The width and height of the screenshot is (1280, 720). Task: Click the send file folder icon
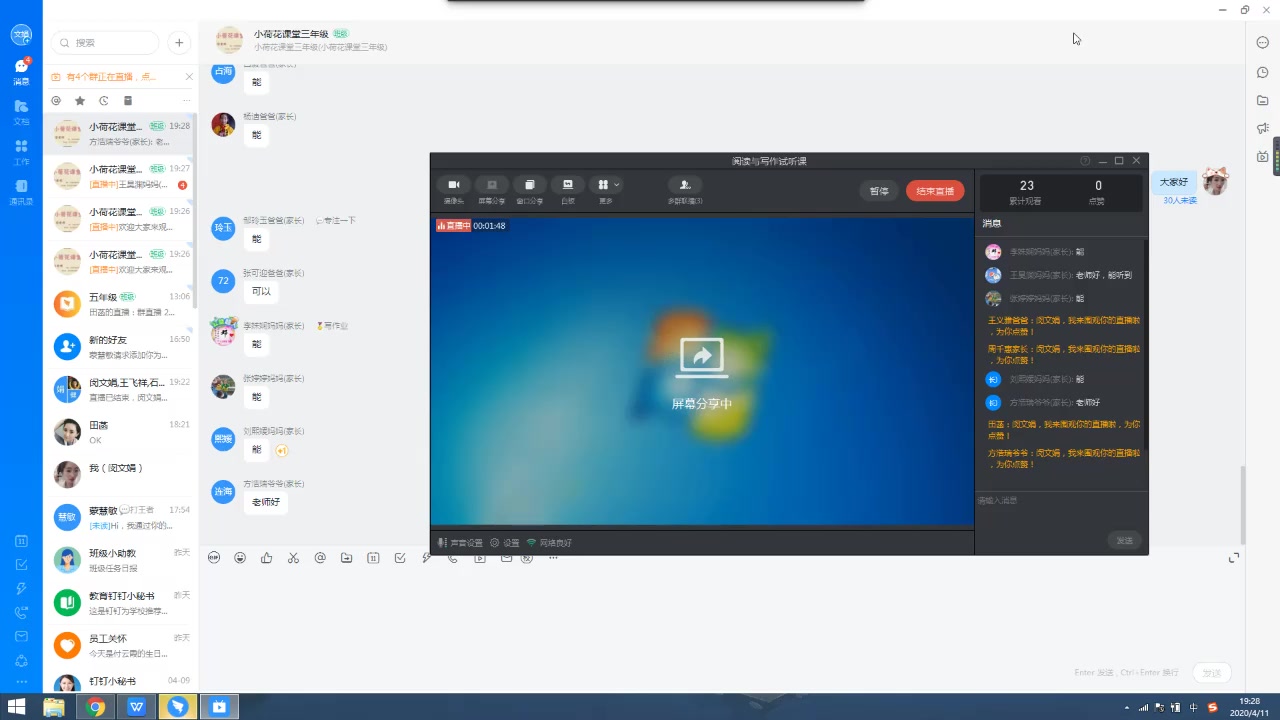click(x=347, y=558)
